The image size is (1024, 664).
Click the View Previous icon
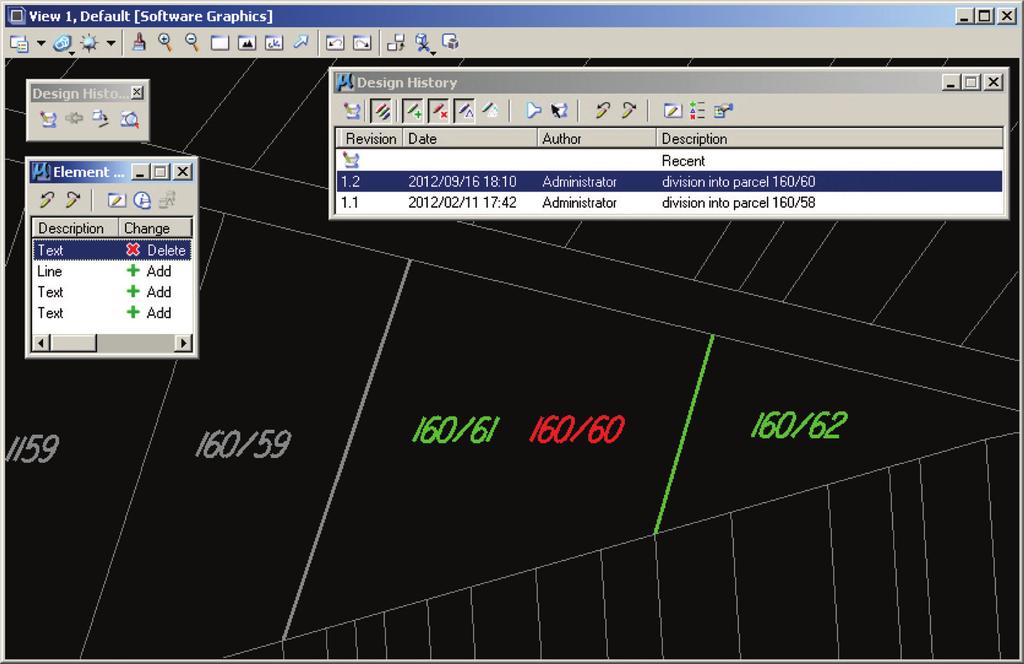pos(335,44)
